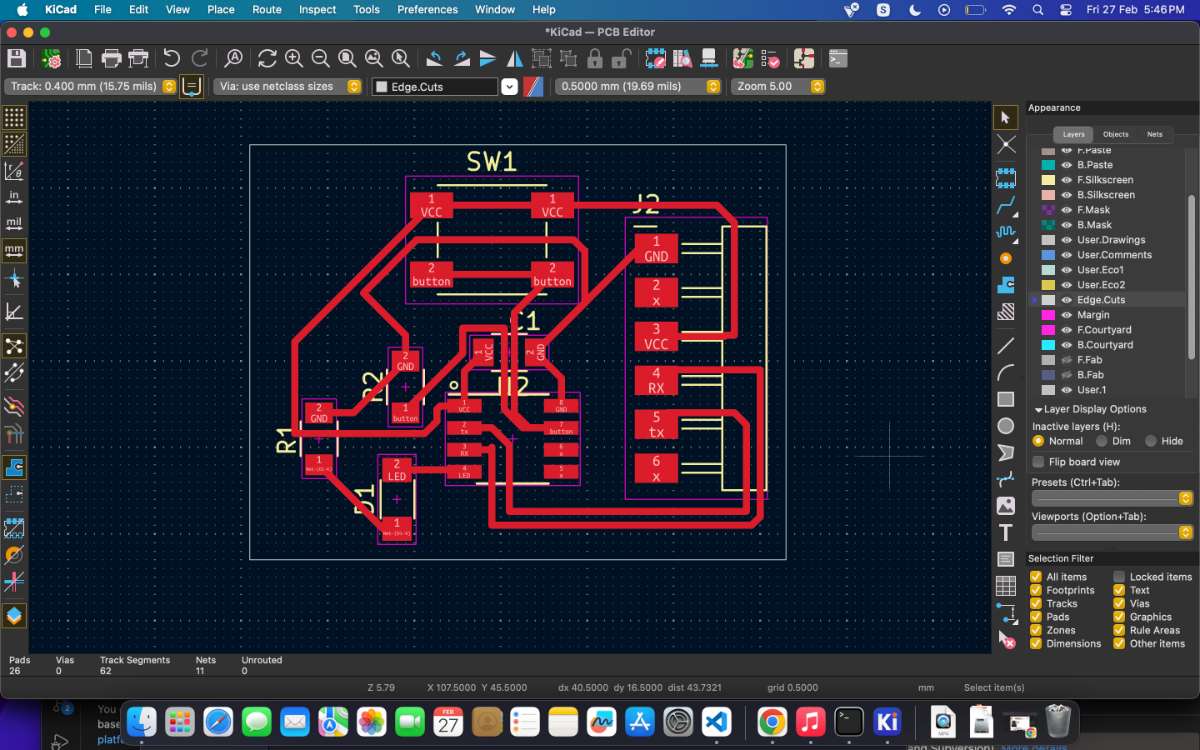
Task: Zoom to fit the page
Action: 348,58
